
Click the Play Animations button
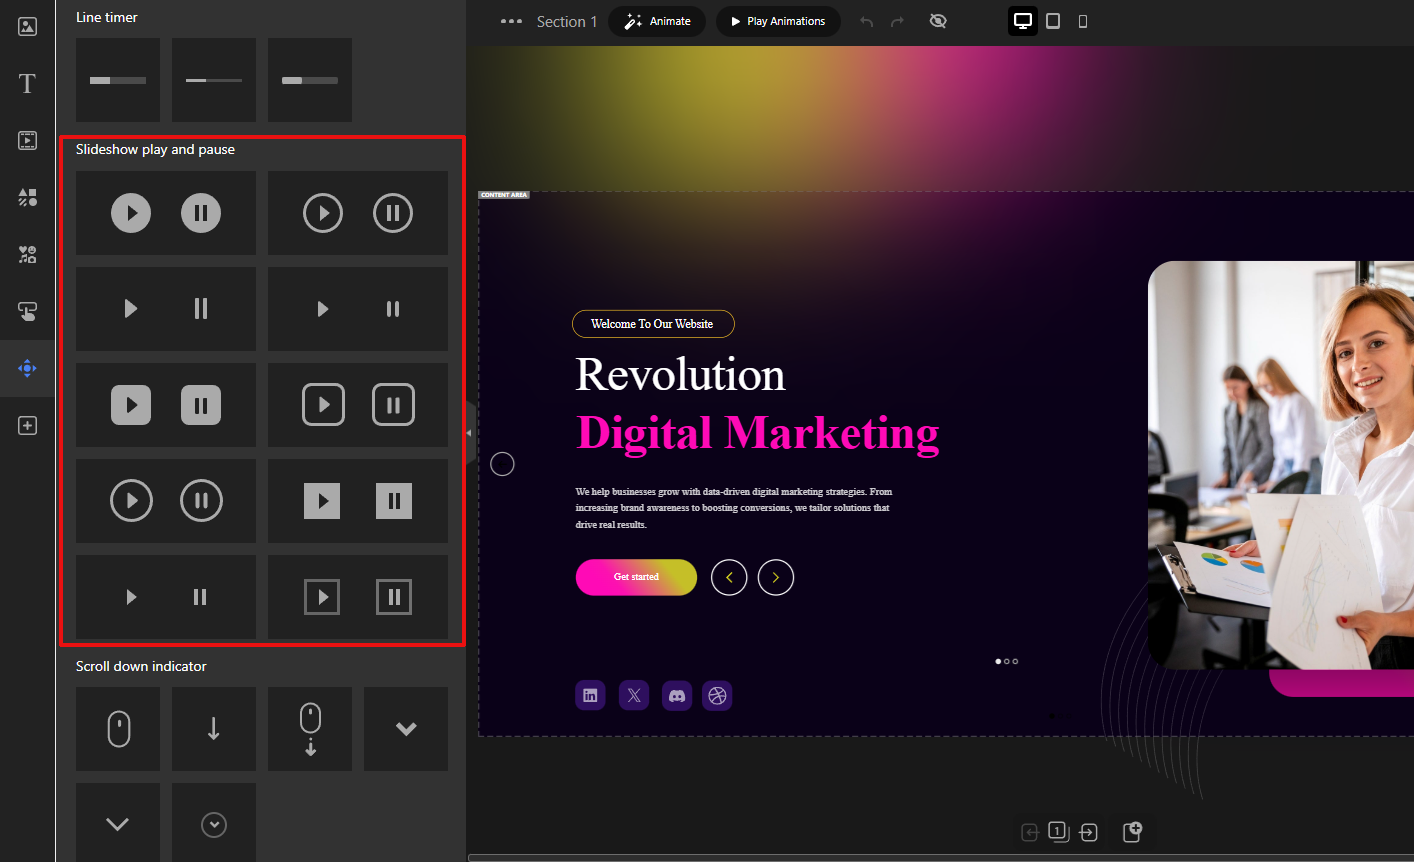(778, 21)
